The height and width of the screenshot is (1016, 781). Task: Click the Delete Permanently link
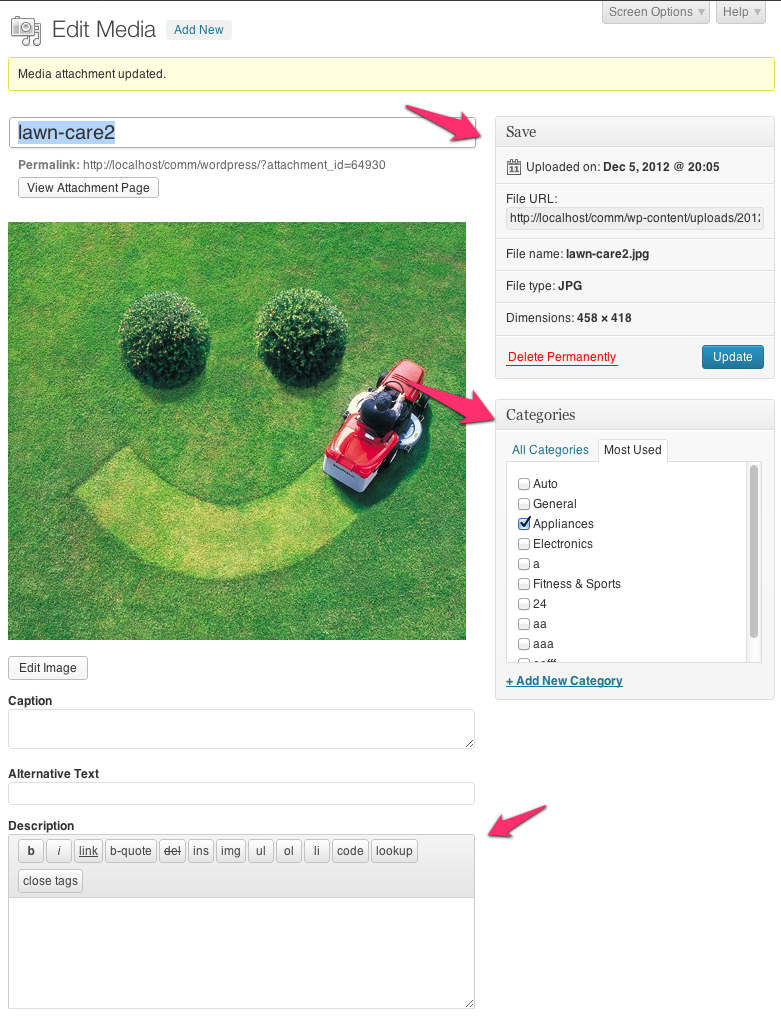pos(561,357)
